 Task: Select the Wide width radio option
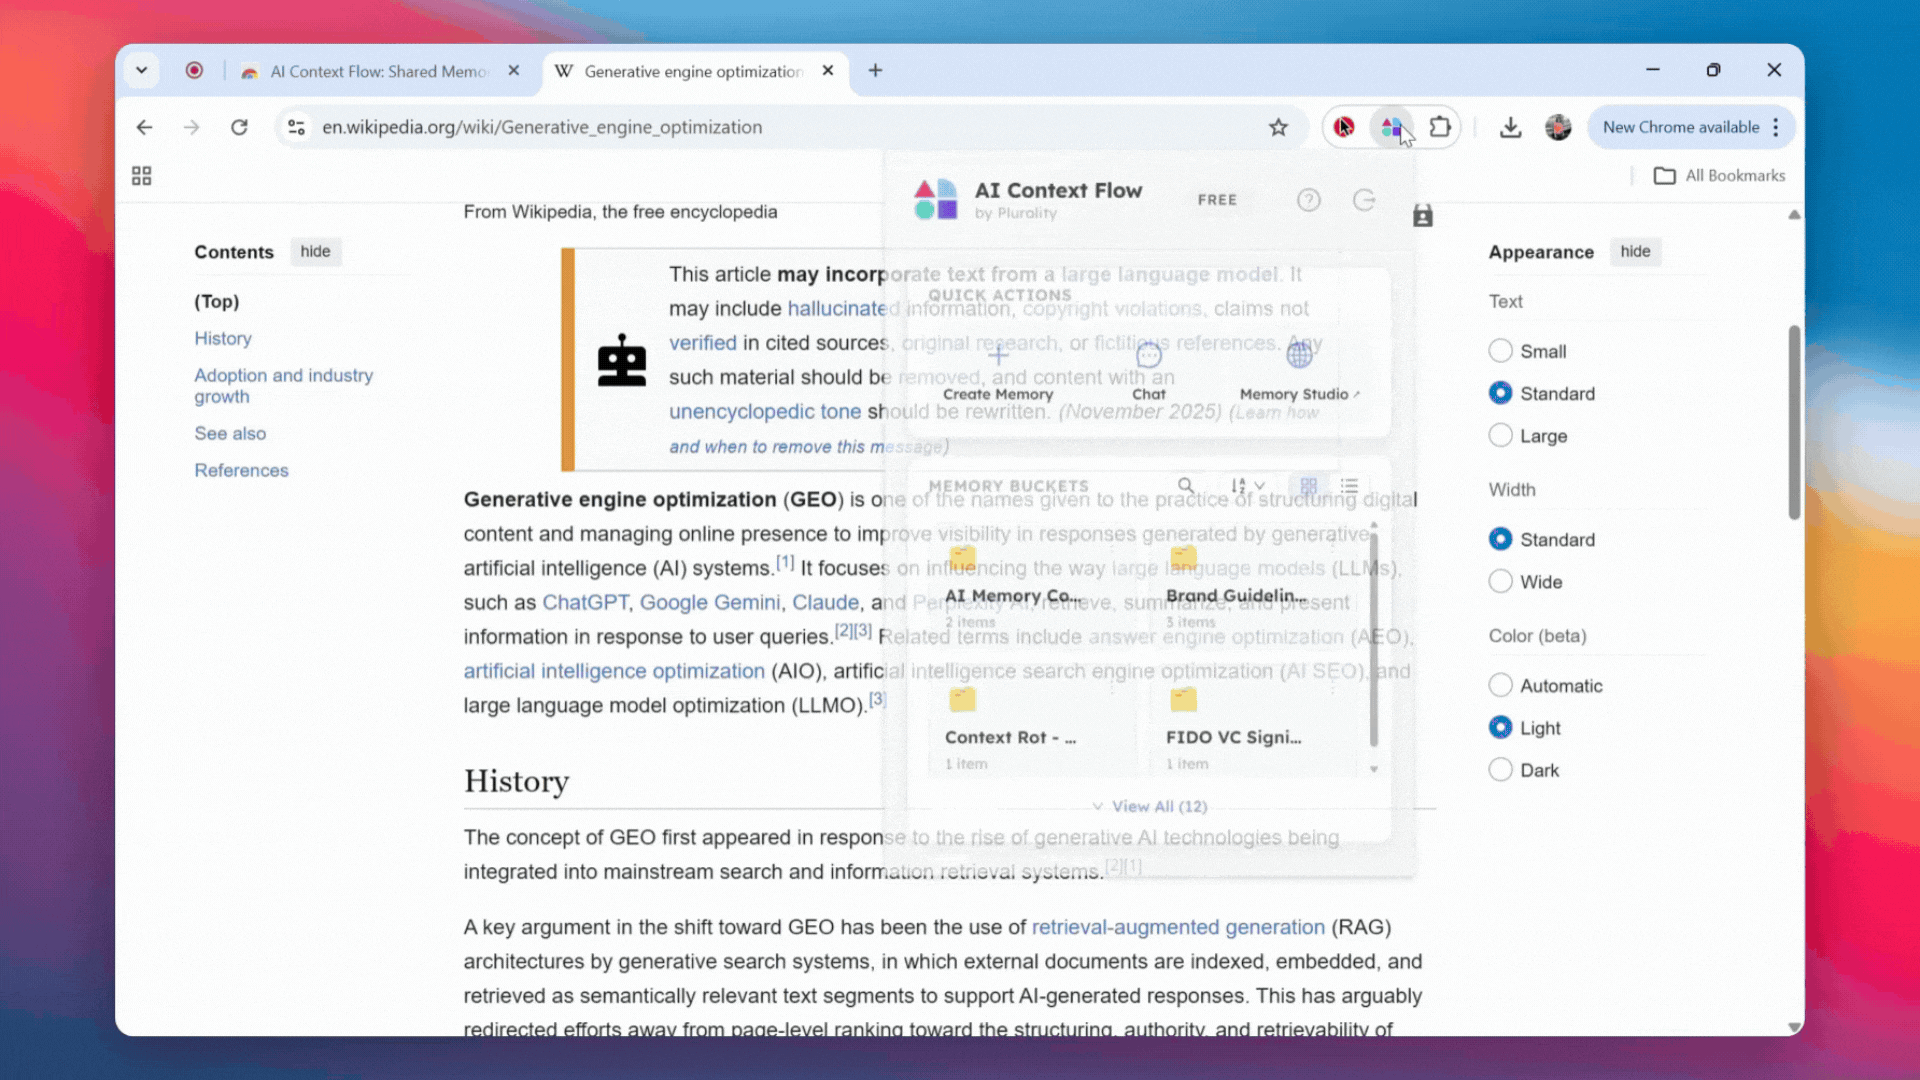click(x=1500, y=582)
